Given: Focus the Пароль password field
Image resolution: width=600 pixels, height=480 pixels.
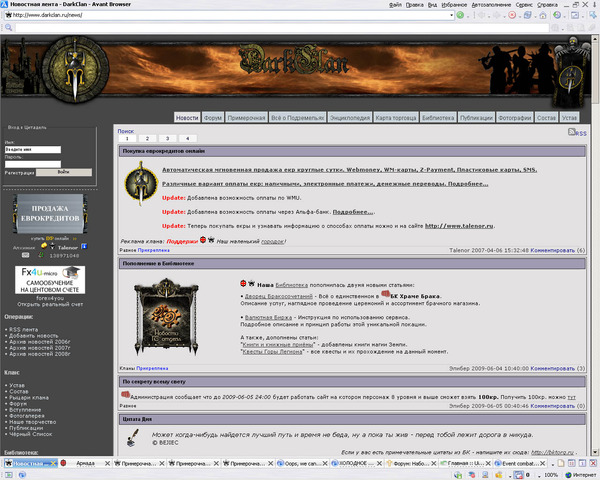Looking at the screenshot, I should [33, 164].
